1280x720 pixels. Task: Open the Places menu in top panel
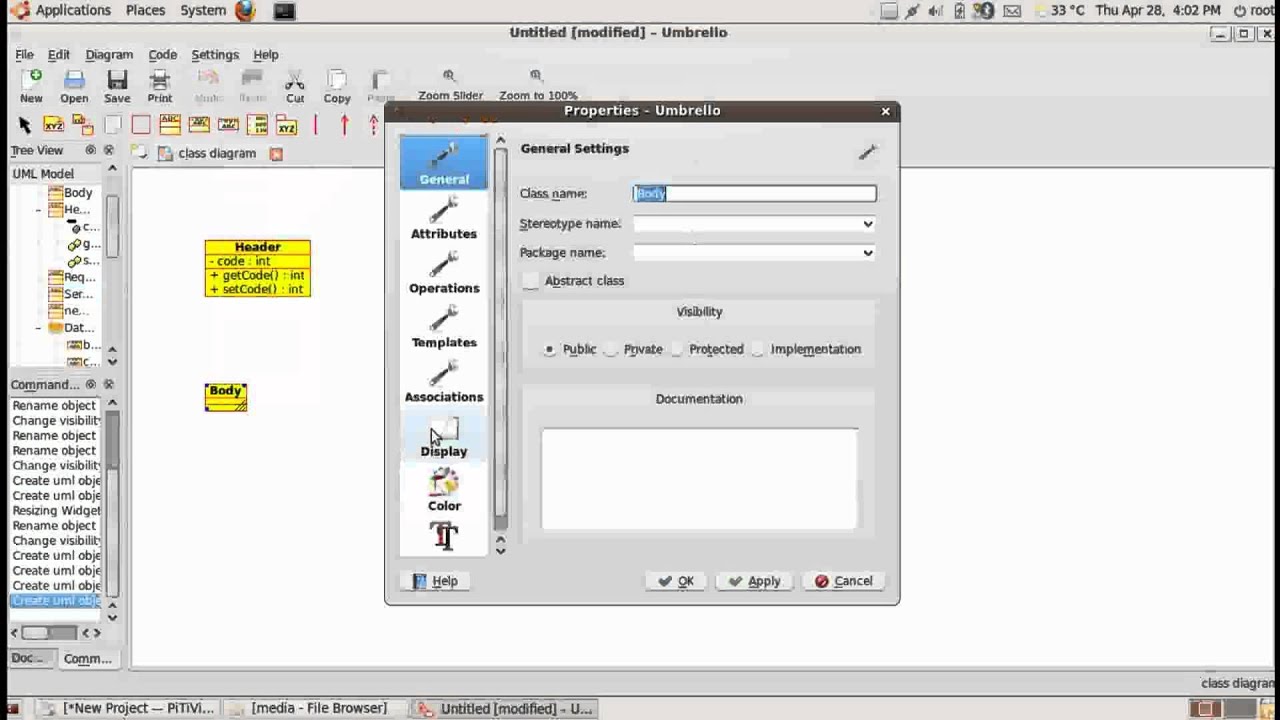(x=145, y=11)
